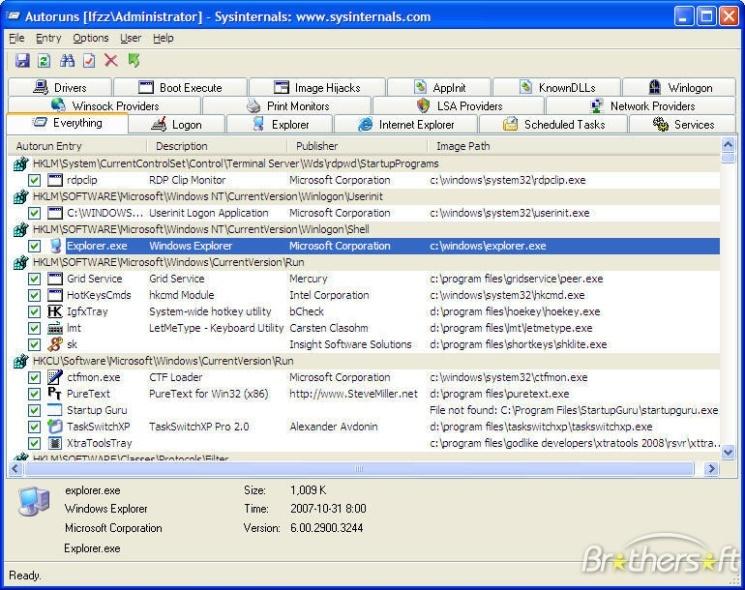Open the Options menu
This screenshot has height=590, width=745.
tap(90, 38)
